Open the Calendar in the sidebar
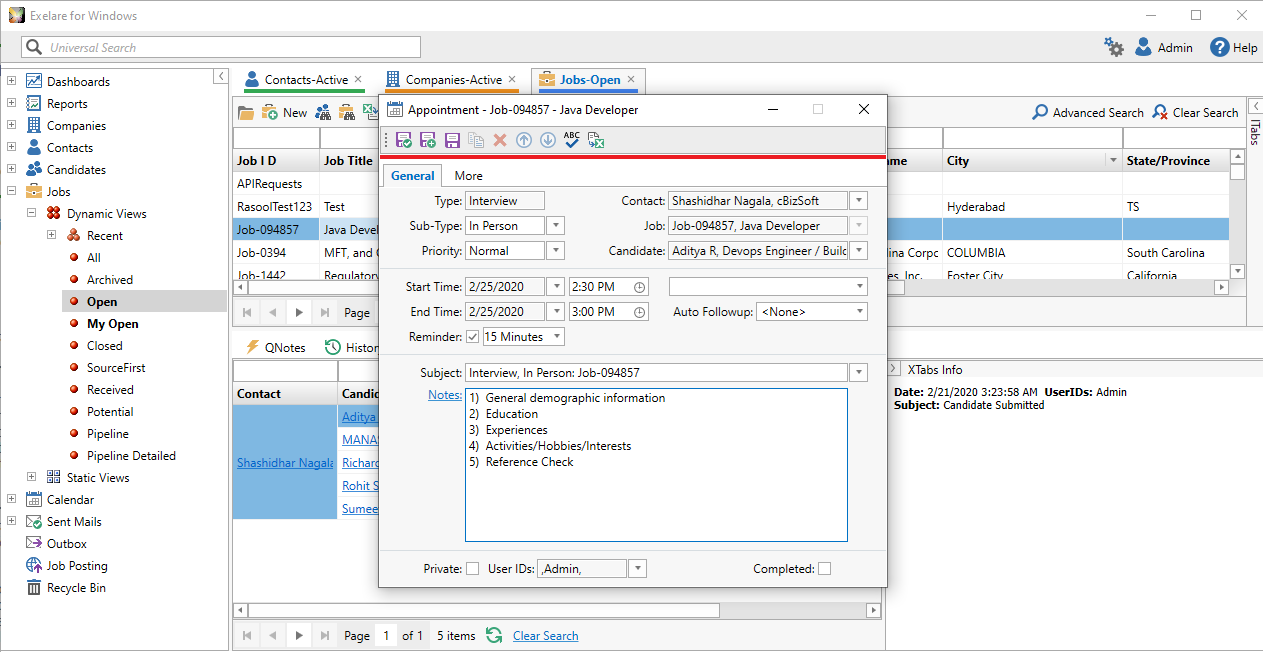 pos(70,499)
